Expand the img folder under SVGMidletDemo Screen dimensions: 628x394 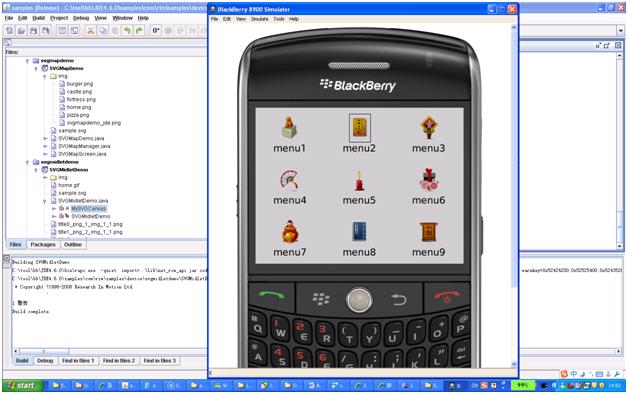[x=45, y=177]
